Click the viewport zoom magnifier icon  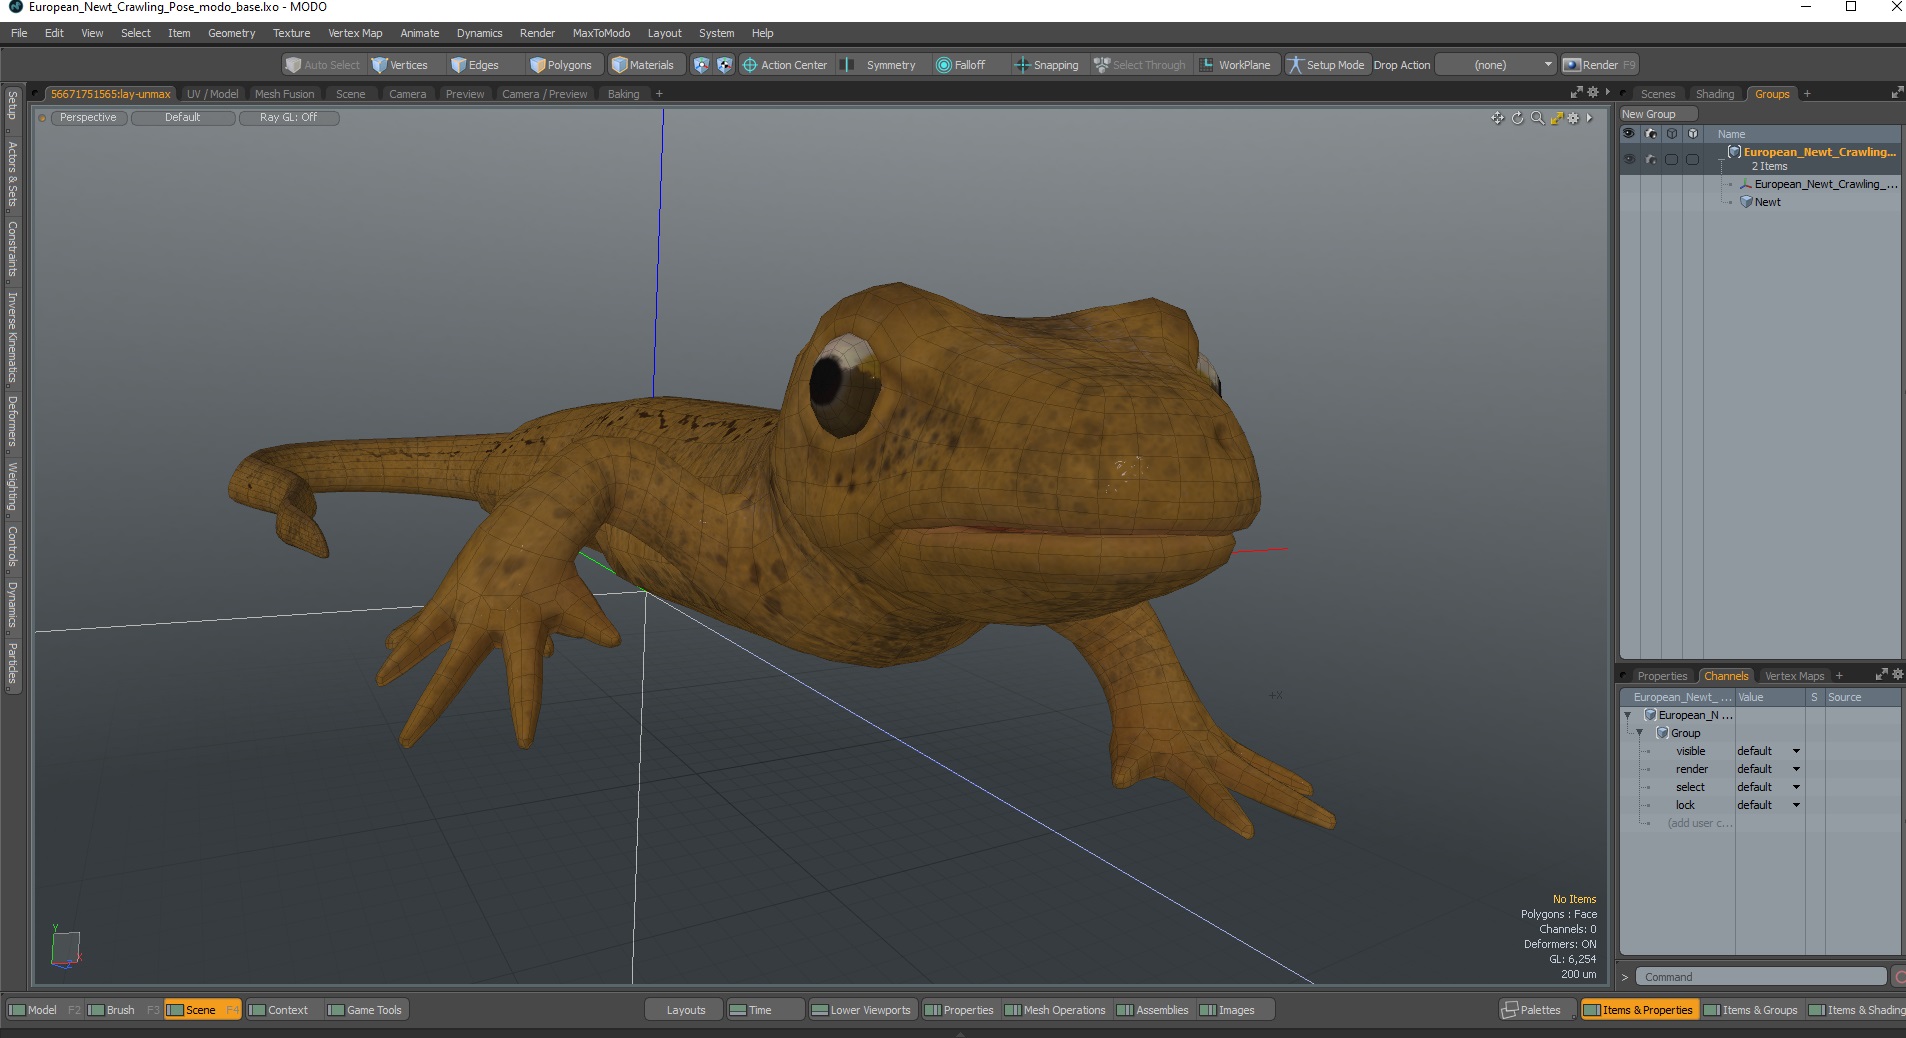[1537, 118]
